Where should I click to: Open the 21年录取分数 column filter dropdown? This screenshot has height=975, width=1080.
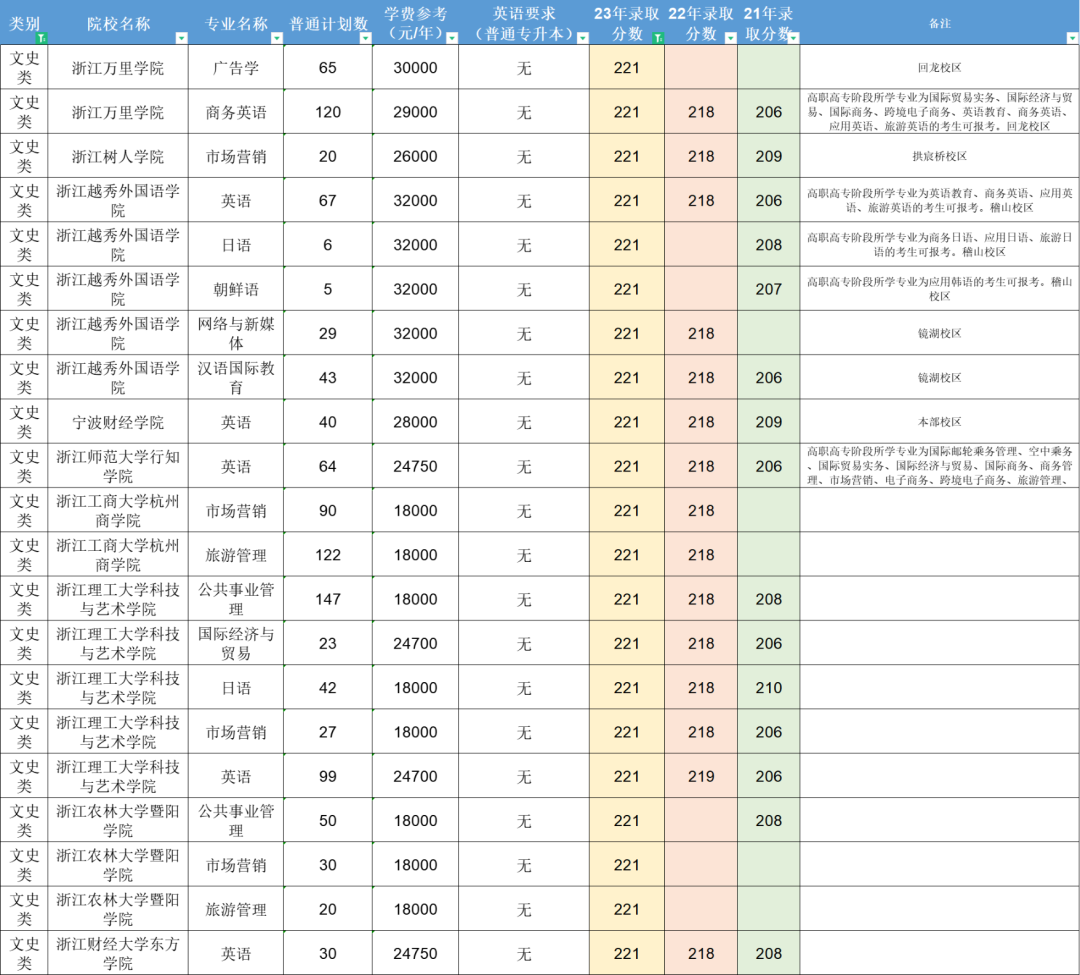coord(793,38)
